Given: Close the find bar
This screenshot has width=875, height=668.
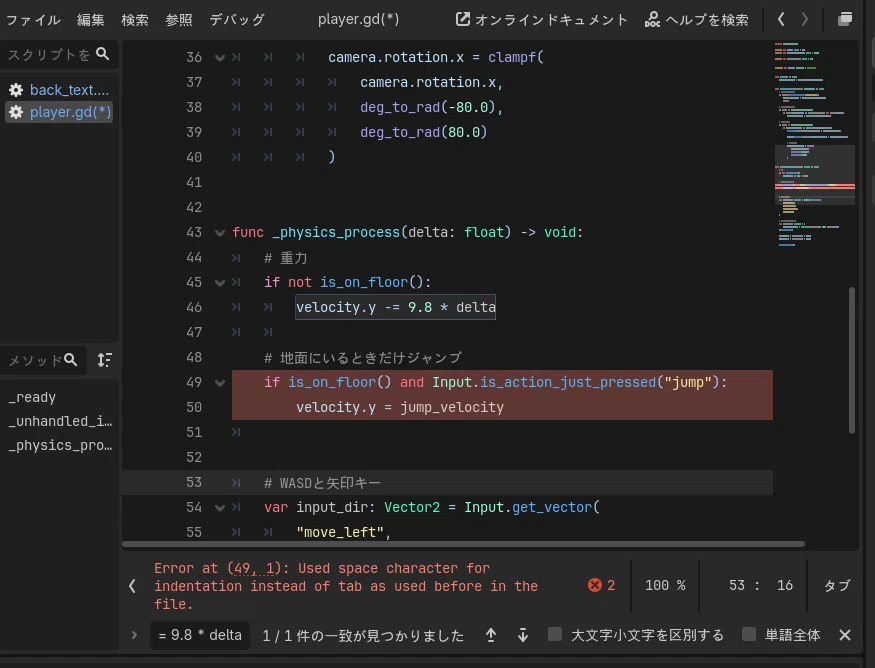Looking at the screenshot, I should point(845,635).
